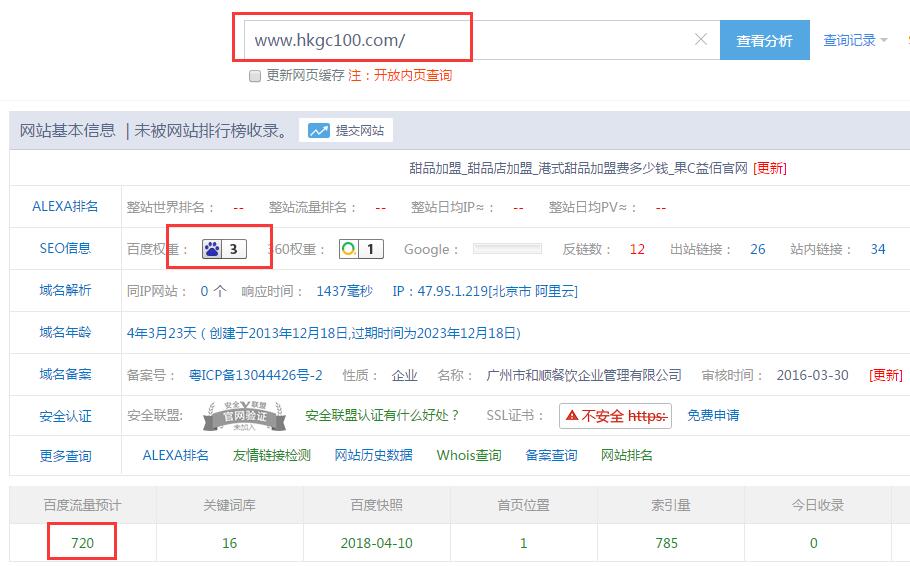Click the domain age text 4年3月23天
This screenshot has height=566, width=910.
[x=161, y=333]
